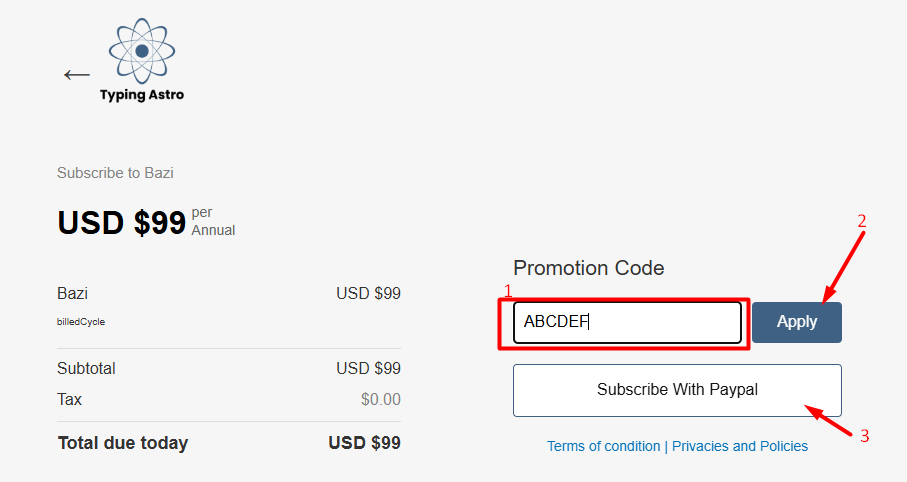Click the bold USD $99 total amount

(x=364, y=442)
